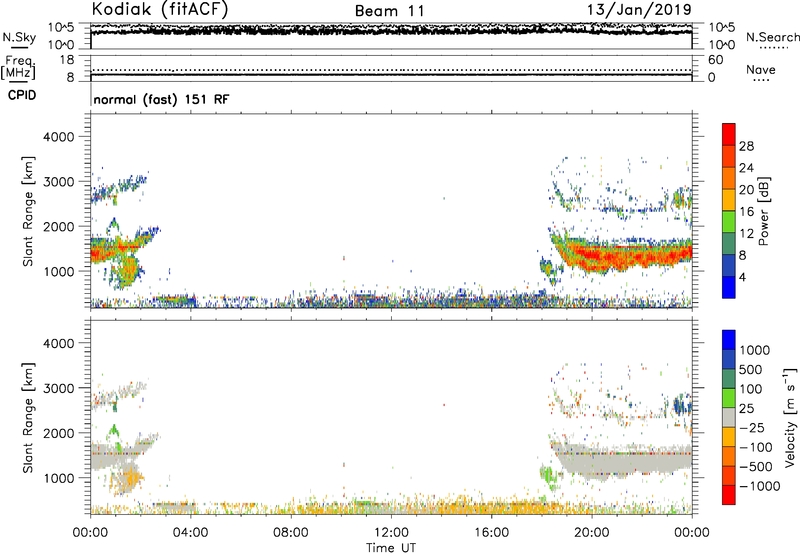Click the '-1000' Velocity colorbar label
This screenshot has width=800, height=554.
[760, 486]
